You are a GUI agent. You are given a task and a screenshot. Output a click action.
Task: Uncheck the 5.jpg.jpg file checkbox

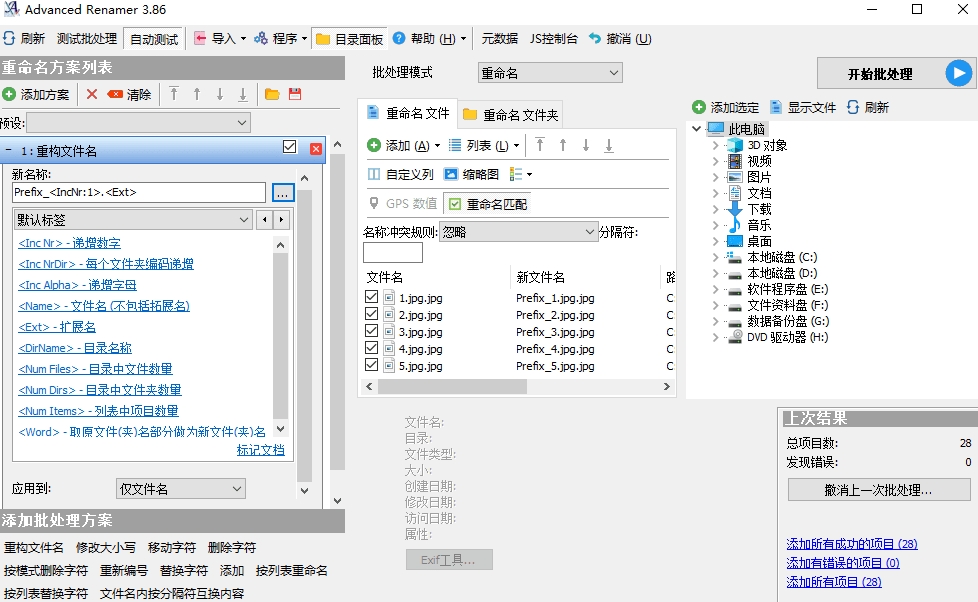372,364
